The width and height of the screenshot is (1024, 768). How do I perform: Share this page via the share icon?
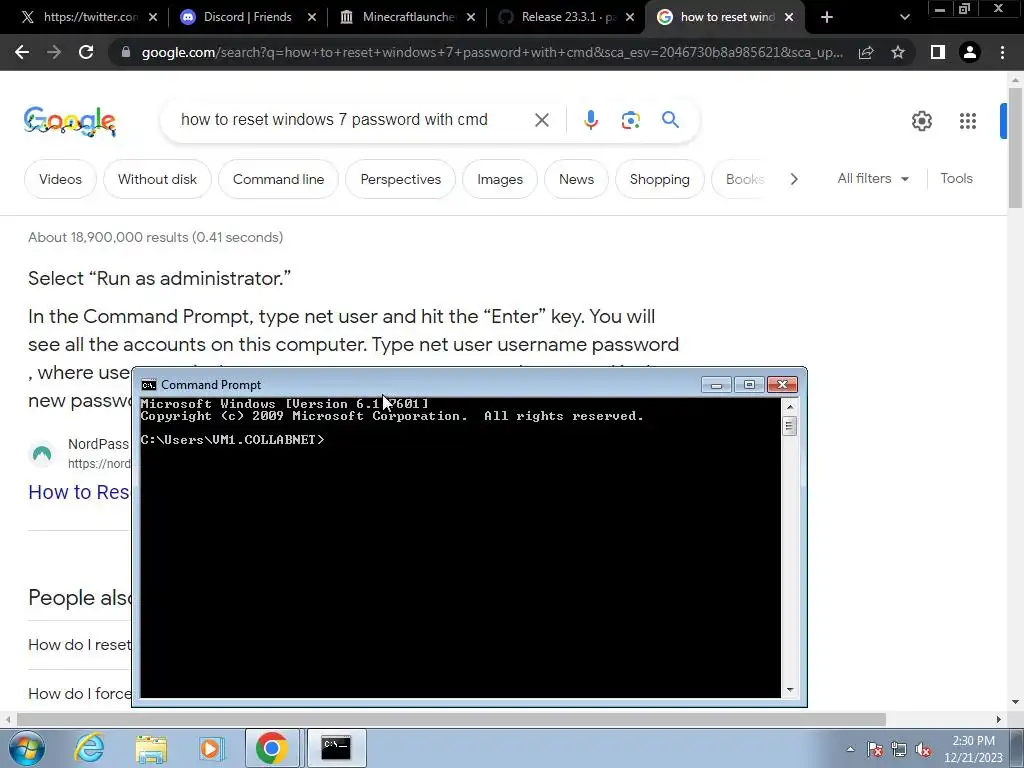[x=866, y=52]
